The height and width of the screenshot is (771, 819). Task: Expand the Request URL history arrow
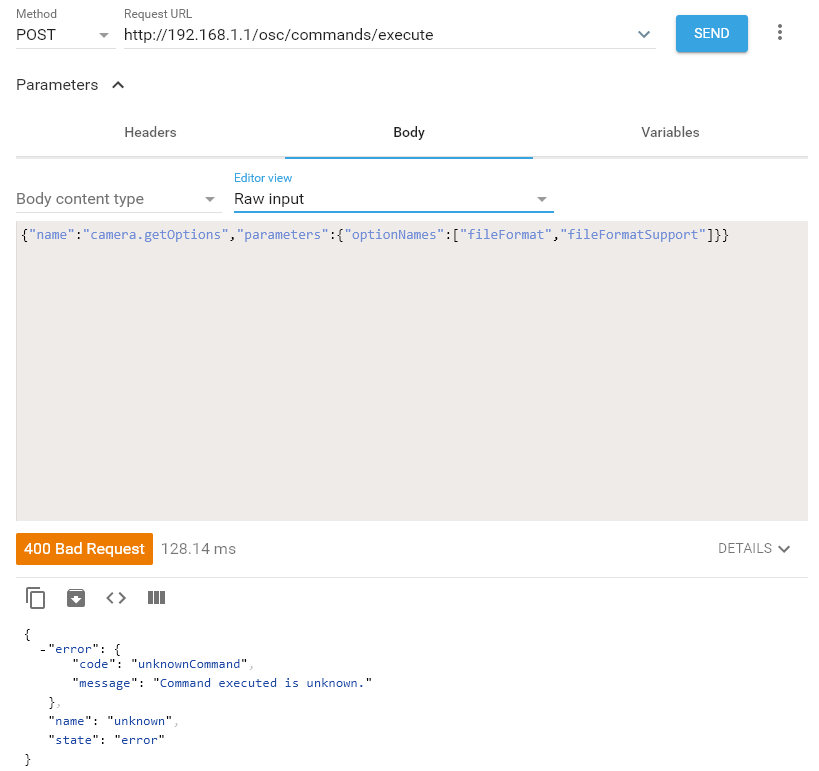[644, 35]
